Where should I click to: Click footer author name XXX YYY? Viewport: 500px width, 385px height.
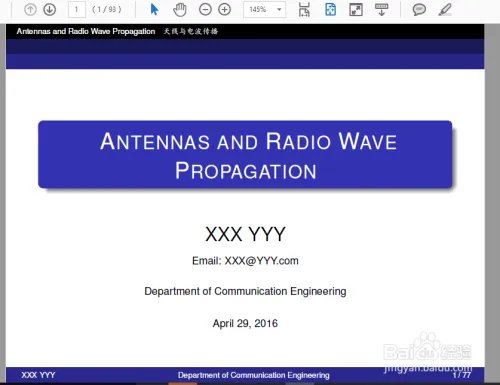click(x=38, y=375)
